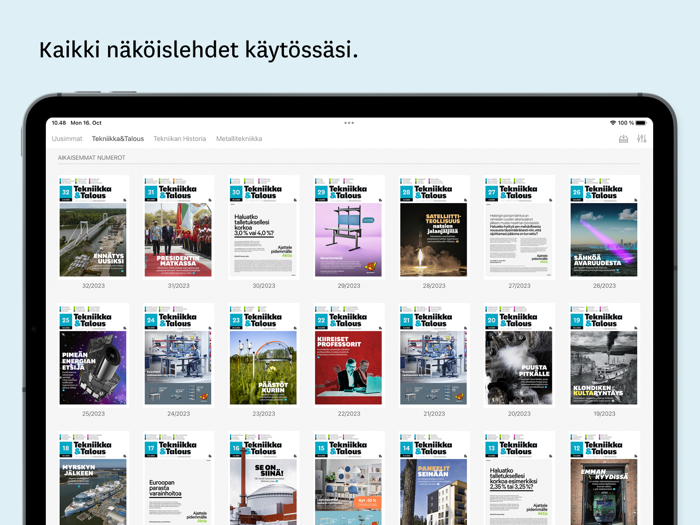
Task: Open issue 12 cover
Action: point(604,478)
